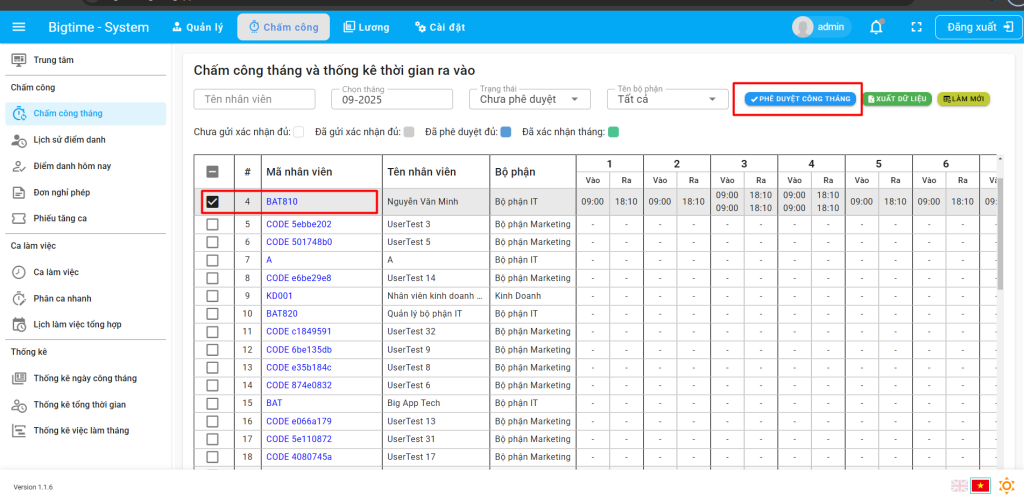
Task: Click the blue Đã phê duyệt đủ swatch
Action: pos(506,132)
